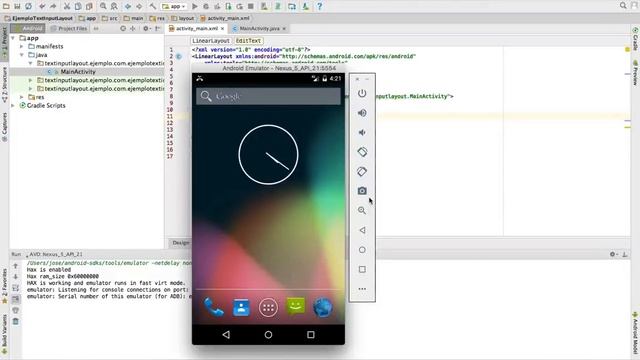Stop the running process in toolbar
Screen dimensions: 640x360
(x=251, y=6)
